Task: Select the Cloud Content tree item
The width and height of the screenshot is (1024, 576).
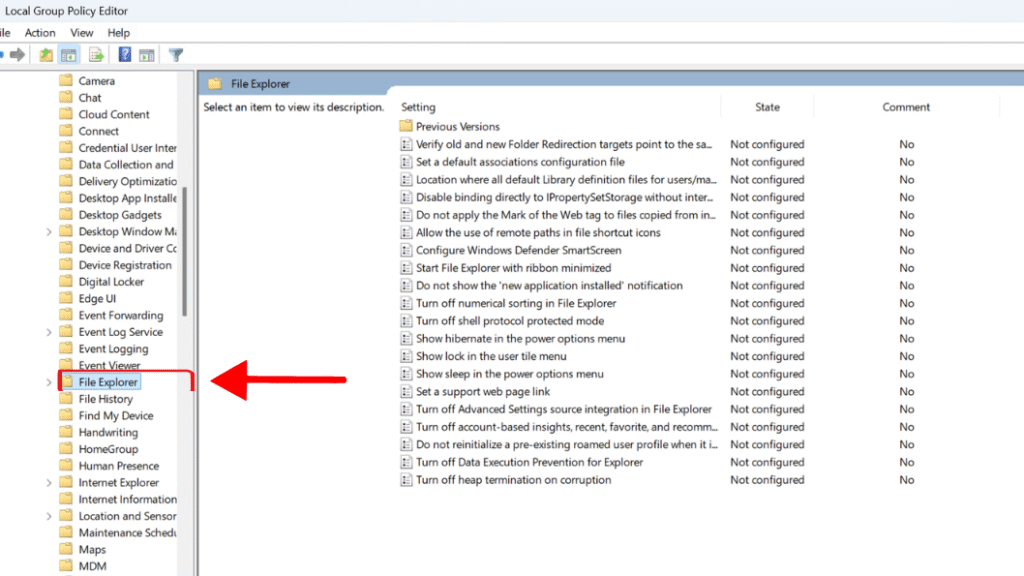Action: (x=114, y=114)
